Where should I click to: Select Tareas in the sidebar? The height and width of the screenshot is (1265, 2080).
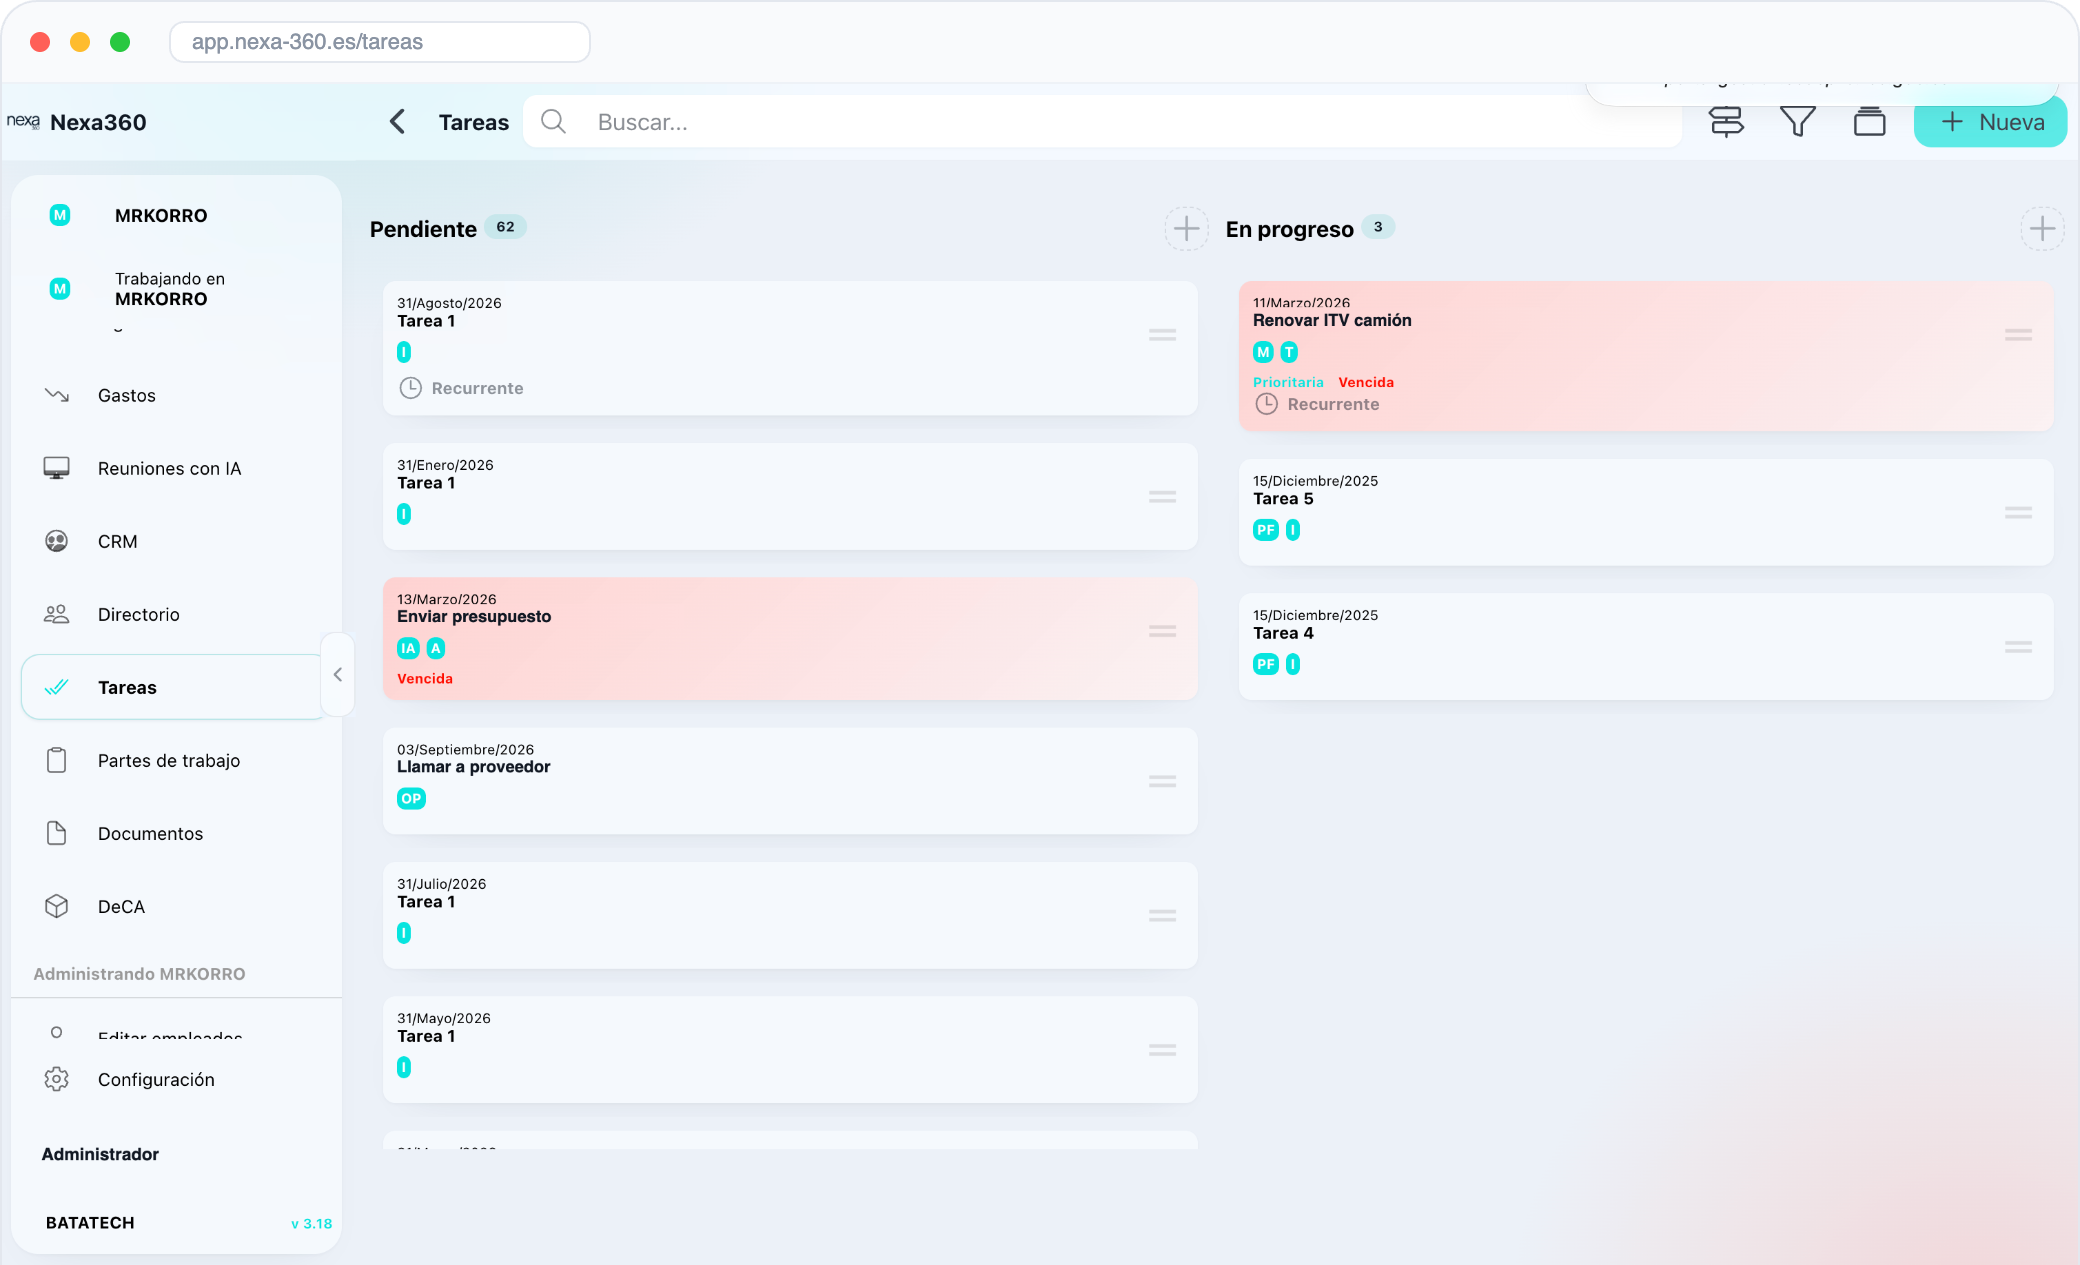point(174,687)
